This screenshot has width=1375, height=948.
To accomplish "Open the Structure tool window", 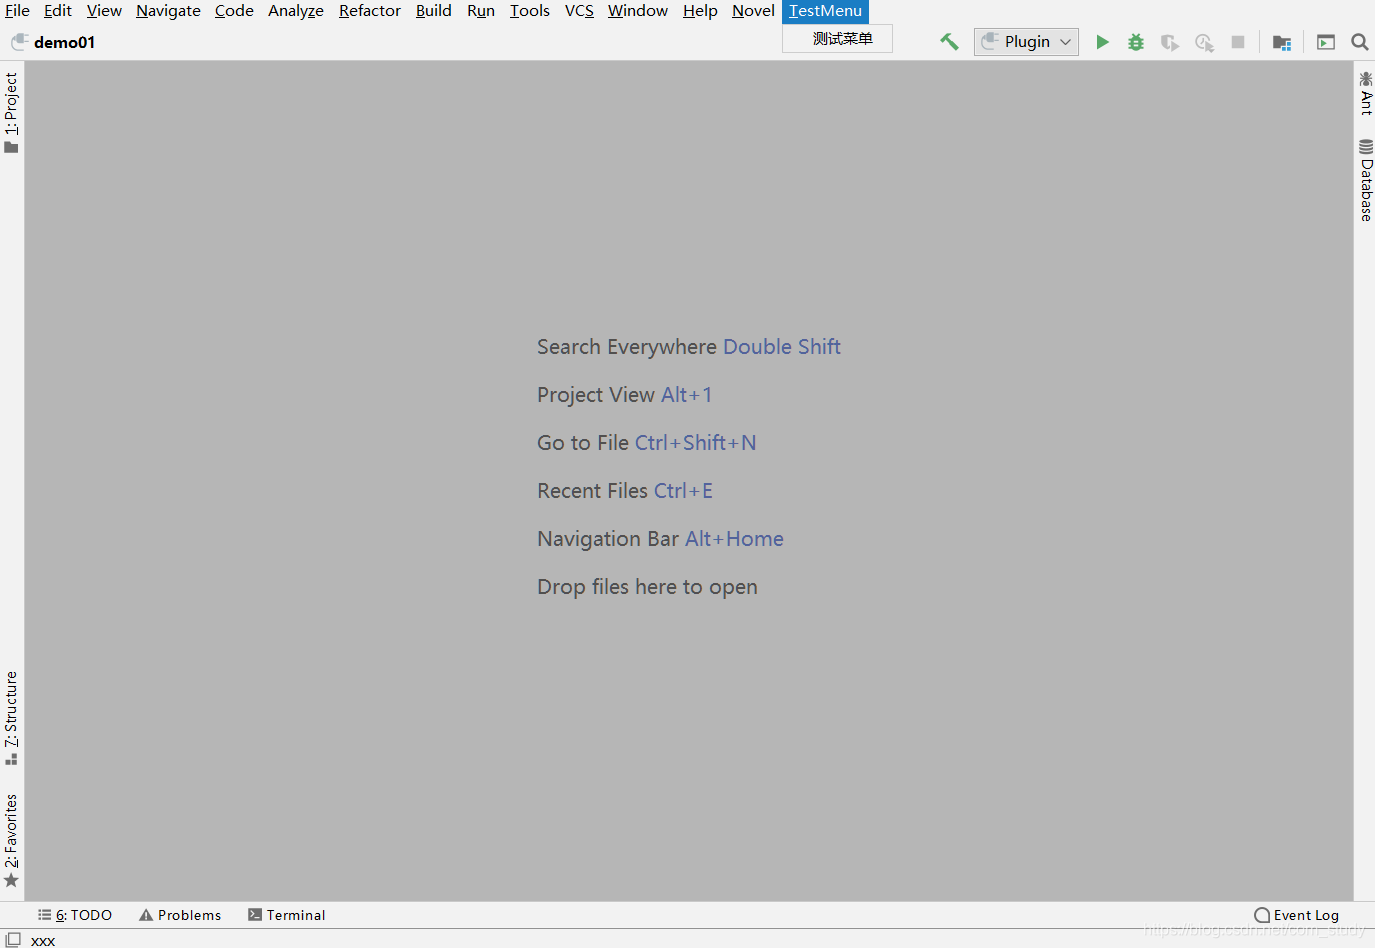I will pos(11,718).
